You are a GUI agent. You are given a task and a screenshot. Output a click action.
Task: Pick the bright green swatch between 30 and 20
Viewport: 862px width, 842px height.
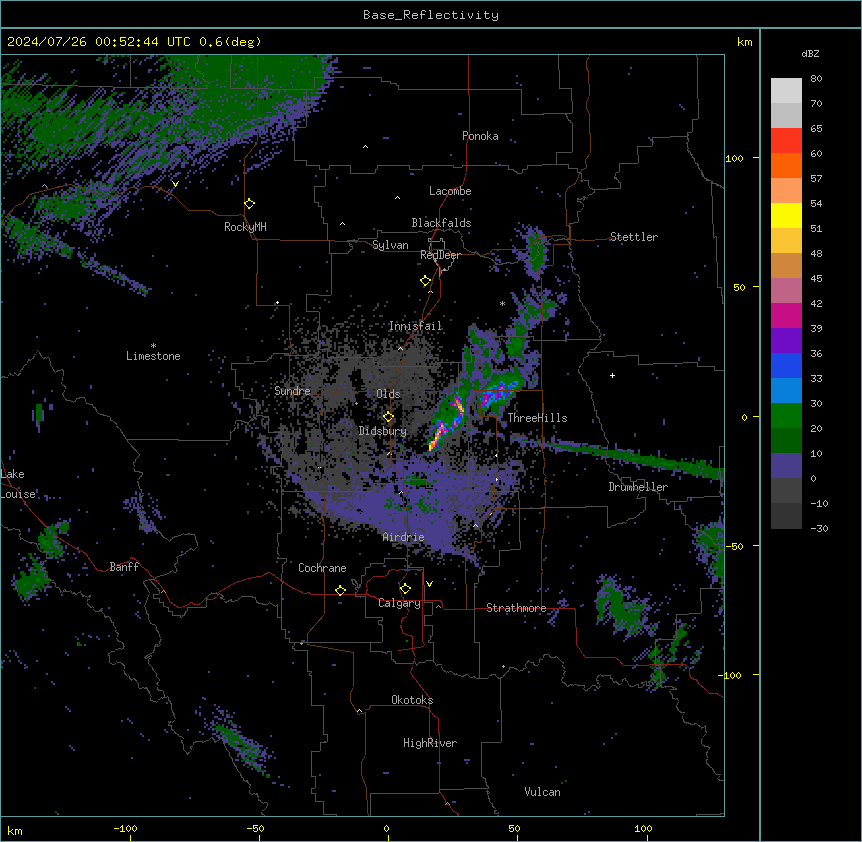786,416
